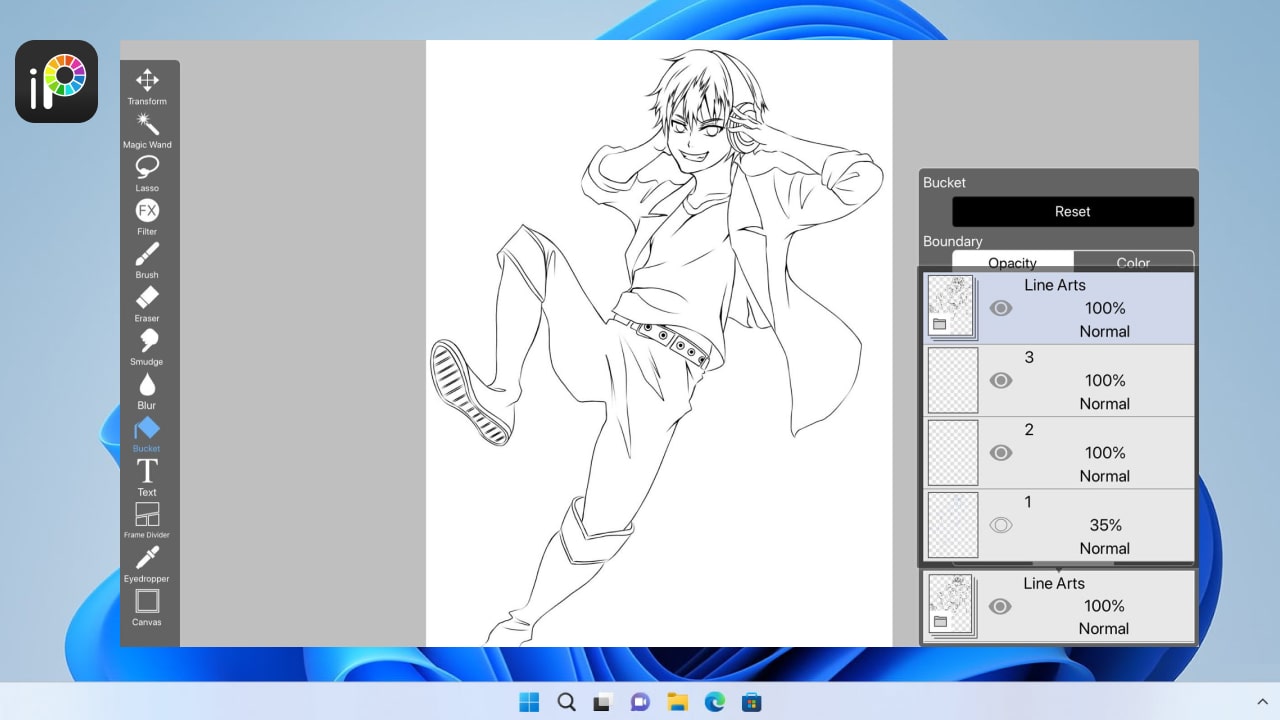Switch to the Color boundary tab
1280x720 pixels.
[1133, 262]
